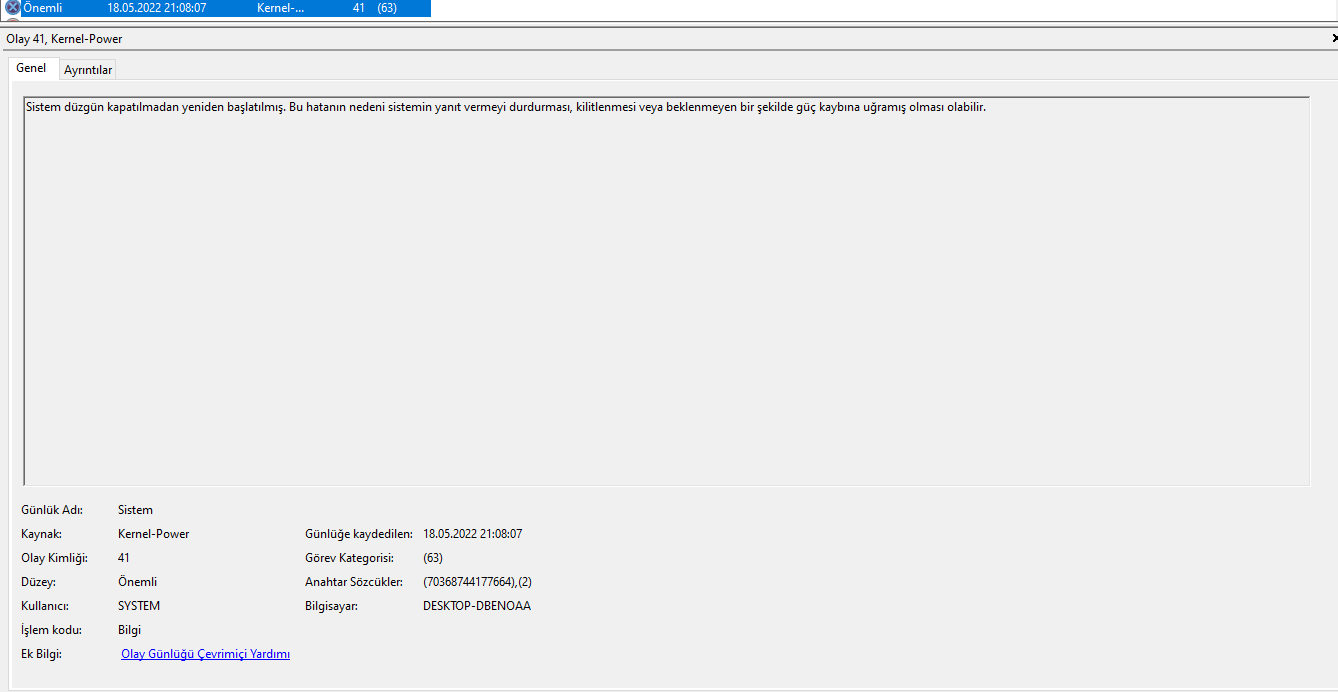Open the Genel tab

[x=31, y=68]
